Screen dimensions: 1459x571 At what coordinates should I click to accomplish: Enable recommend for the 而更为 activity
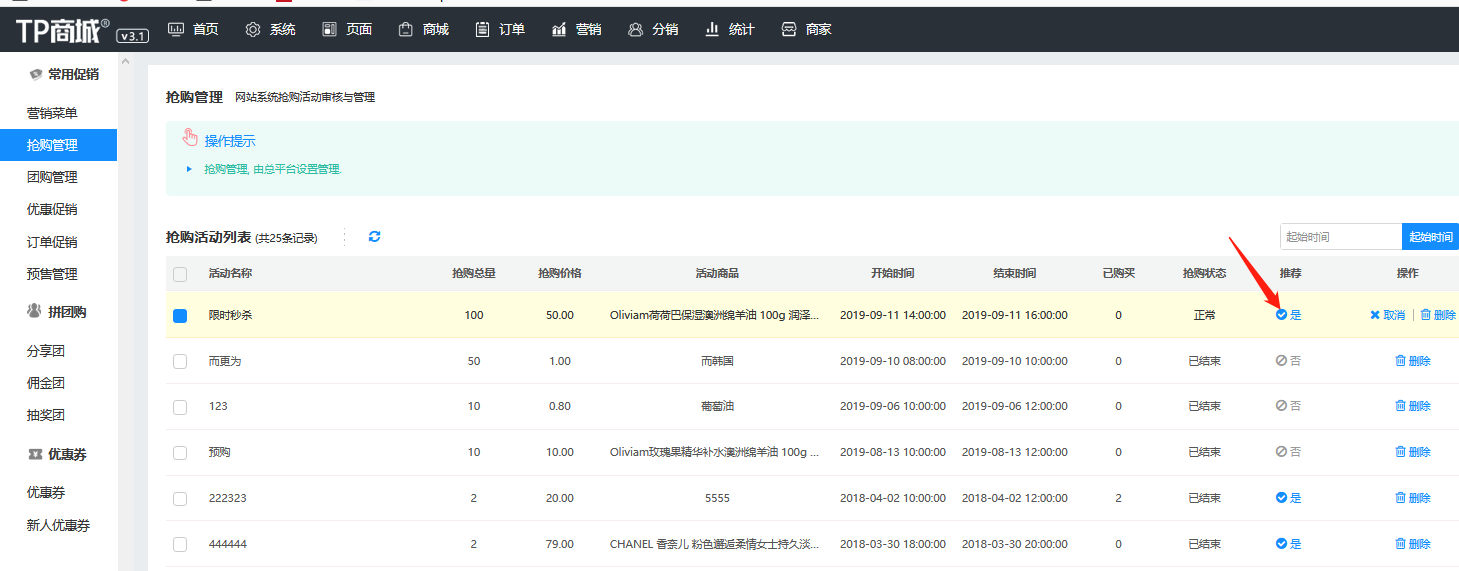(1288, 361)
